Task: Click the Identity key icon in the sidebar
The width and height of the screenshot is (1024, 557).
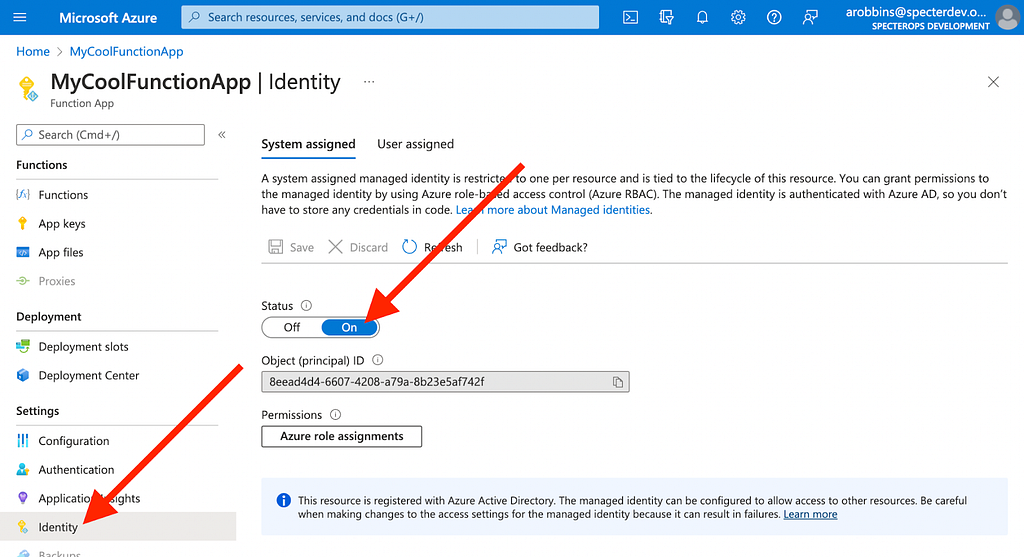Action: 23,526
